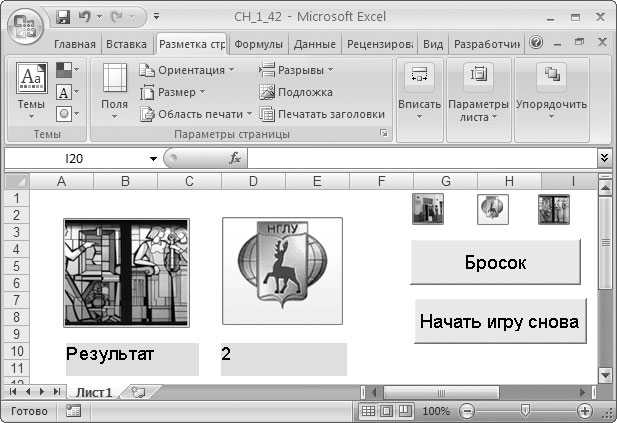617x423 pixels.
Task: Open the Параметры листа menu
Action: point(478,92)
